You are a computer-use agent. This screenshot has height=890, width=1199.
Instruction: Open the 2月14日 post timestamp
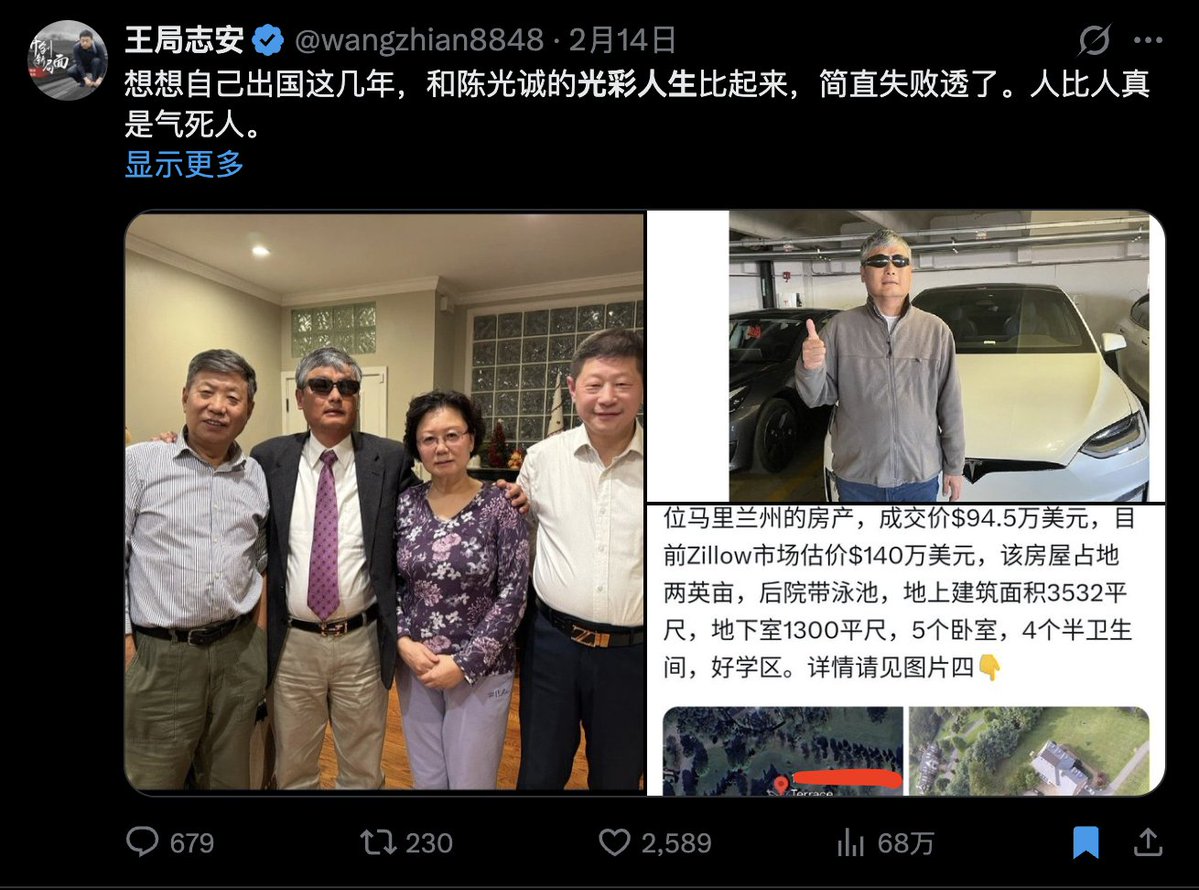point(622,40)
